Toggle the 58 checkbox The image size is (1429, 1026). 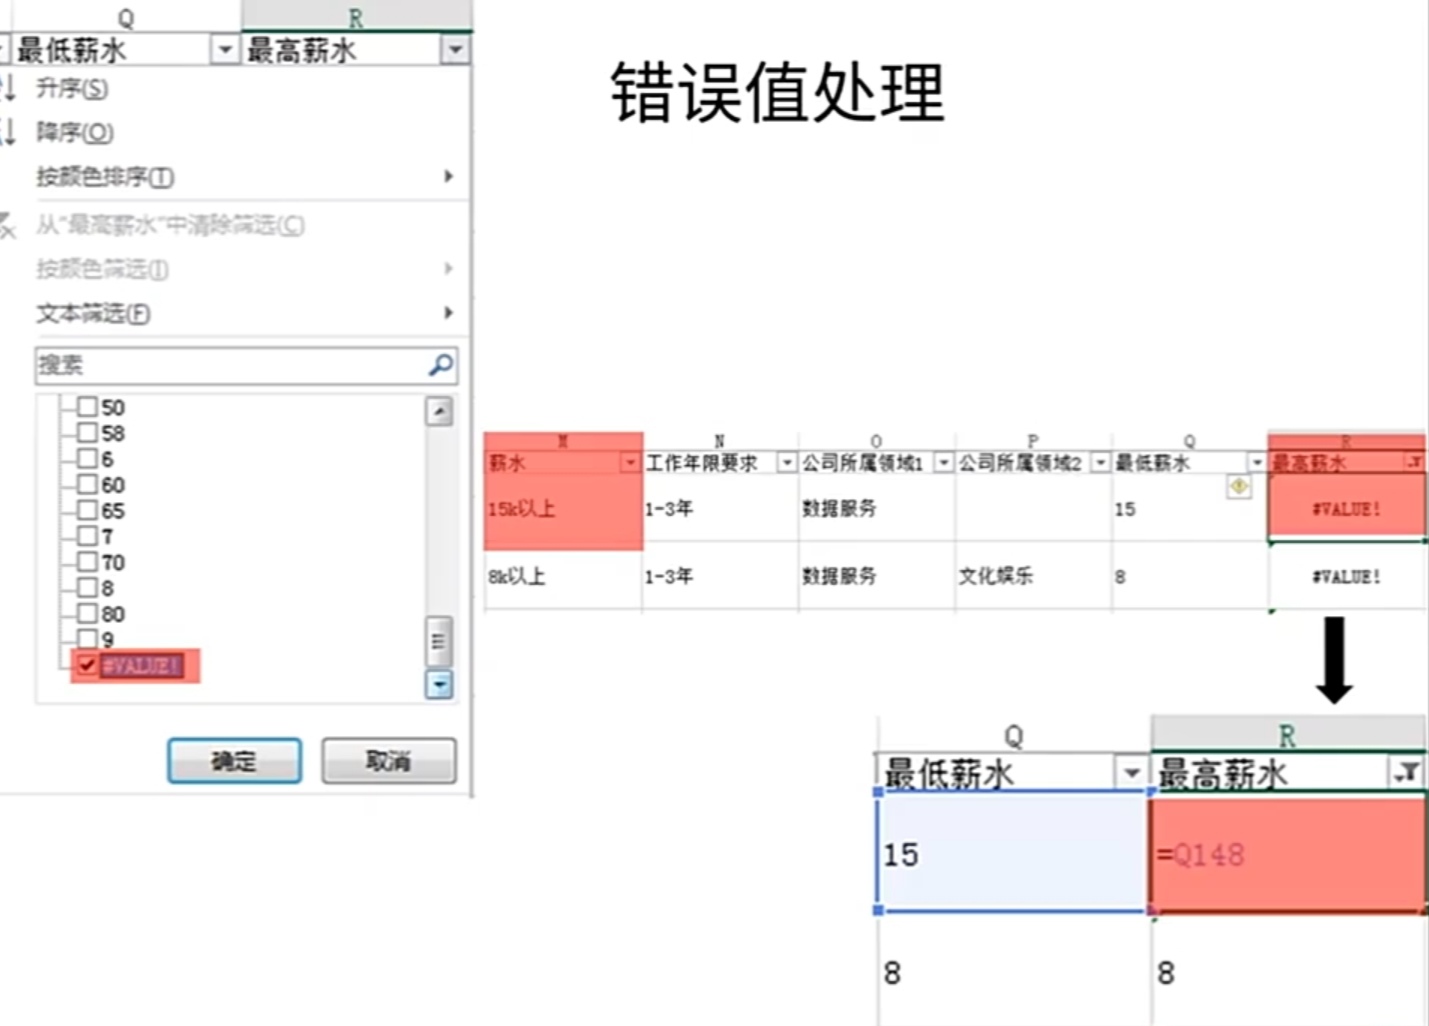88,433
